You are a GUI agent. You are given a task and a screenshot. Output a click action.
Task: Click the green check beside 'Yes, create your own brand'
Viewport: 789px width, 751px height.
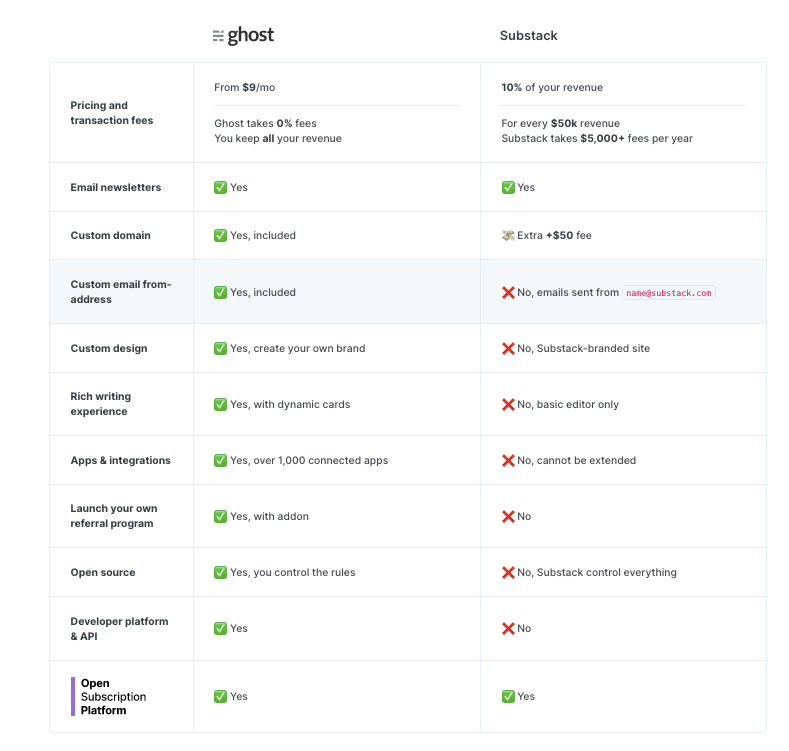pyautogui.click(x=220, y=348)
